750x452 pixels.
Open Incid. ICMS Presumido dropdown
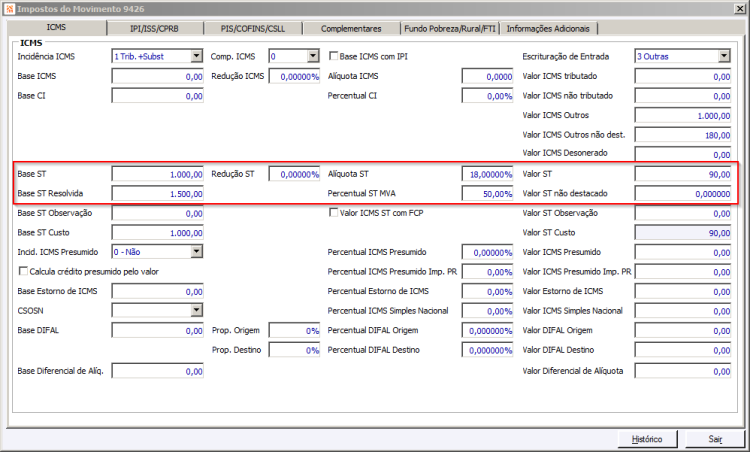[197, 252]
